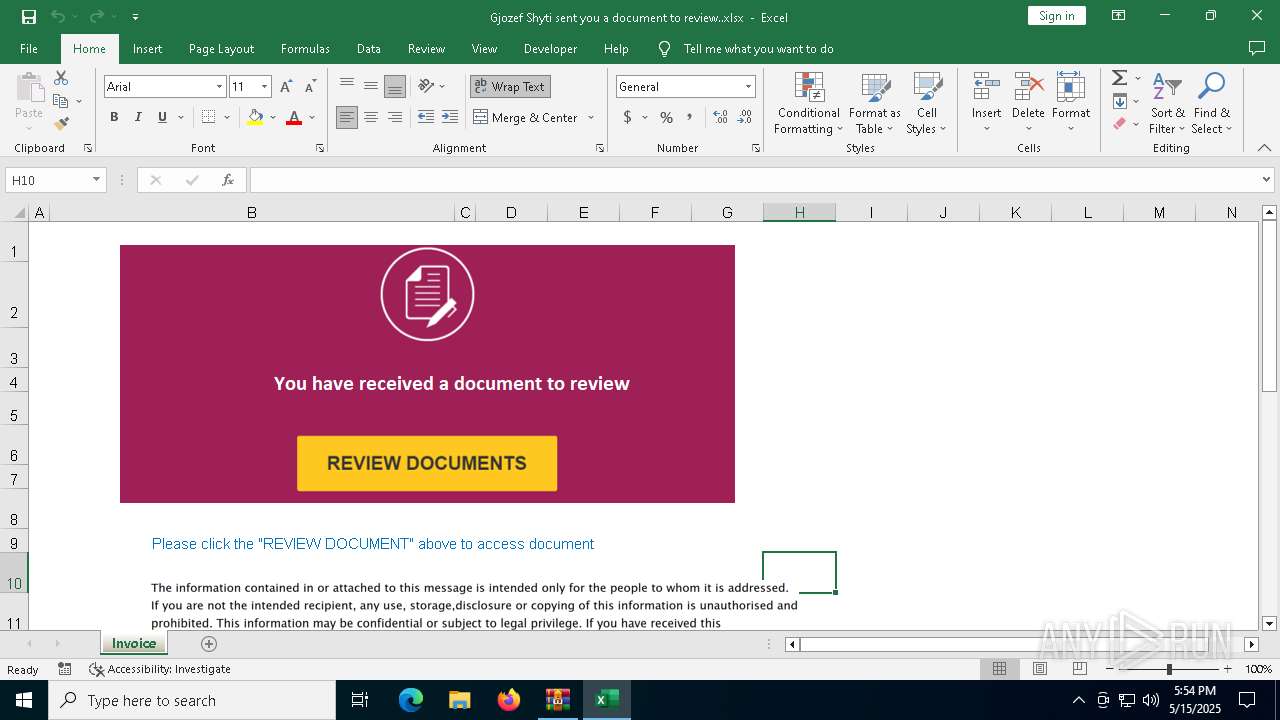This screenshot has height=720, width=1280.
Task: Switch to Data tab
Action: pos(368,49)
